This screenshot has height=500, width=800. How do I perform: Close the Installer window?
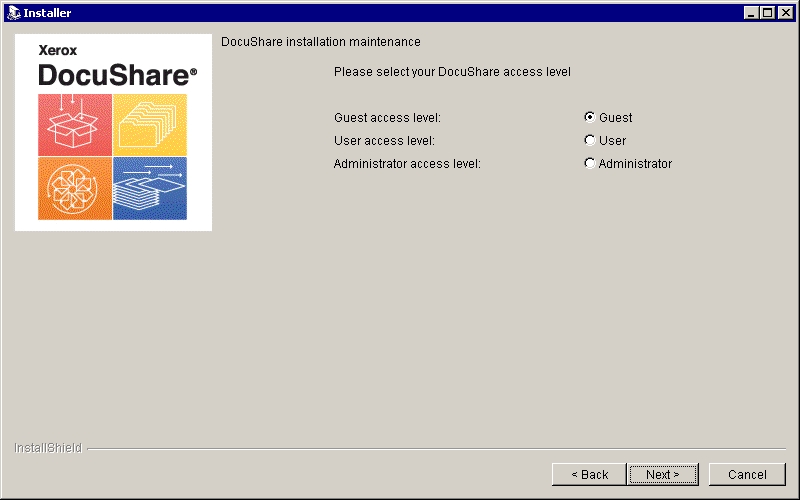coord(786,13)
